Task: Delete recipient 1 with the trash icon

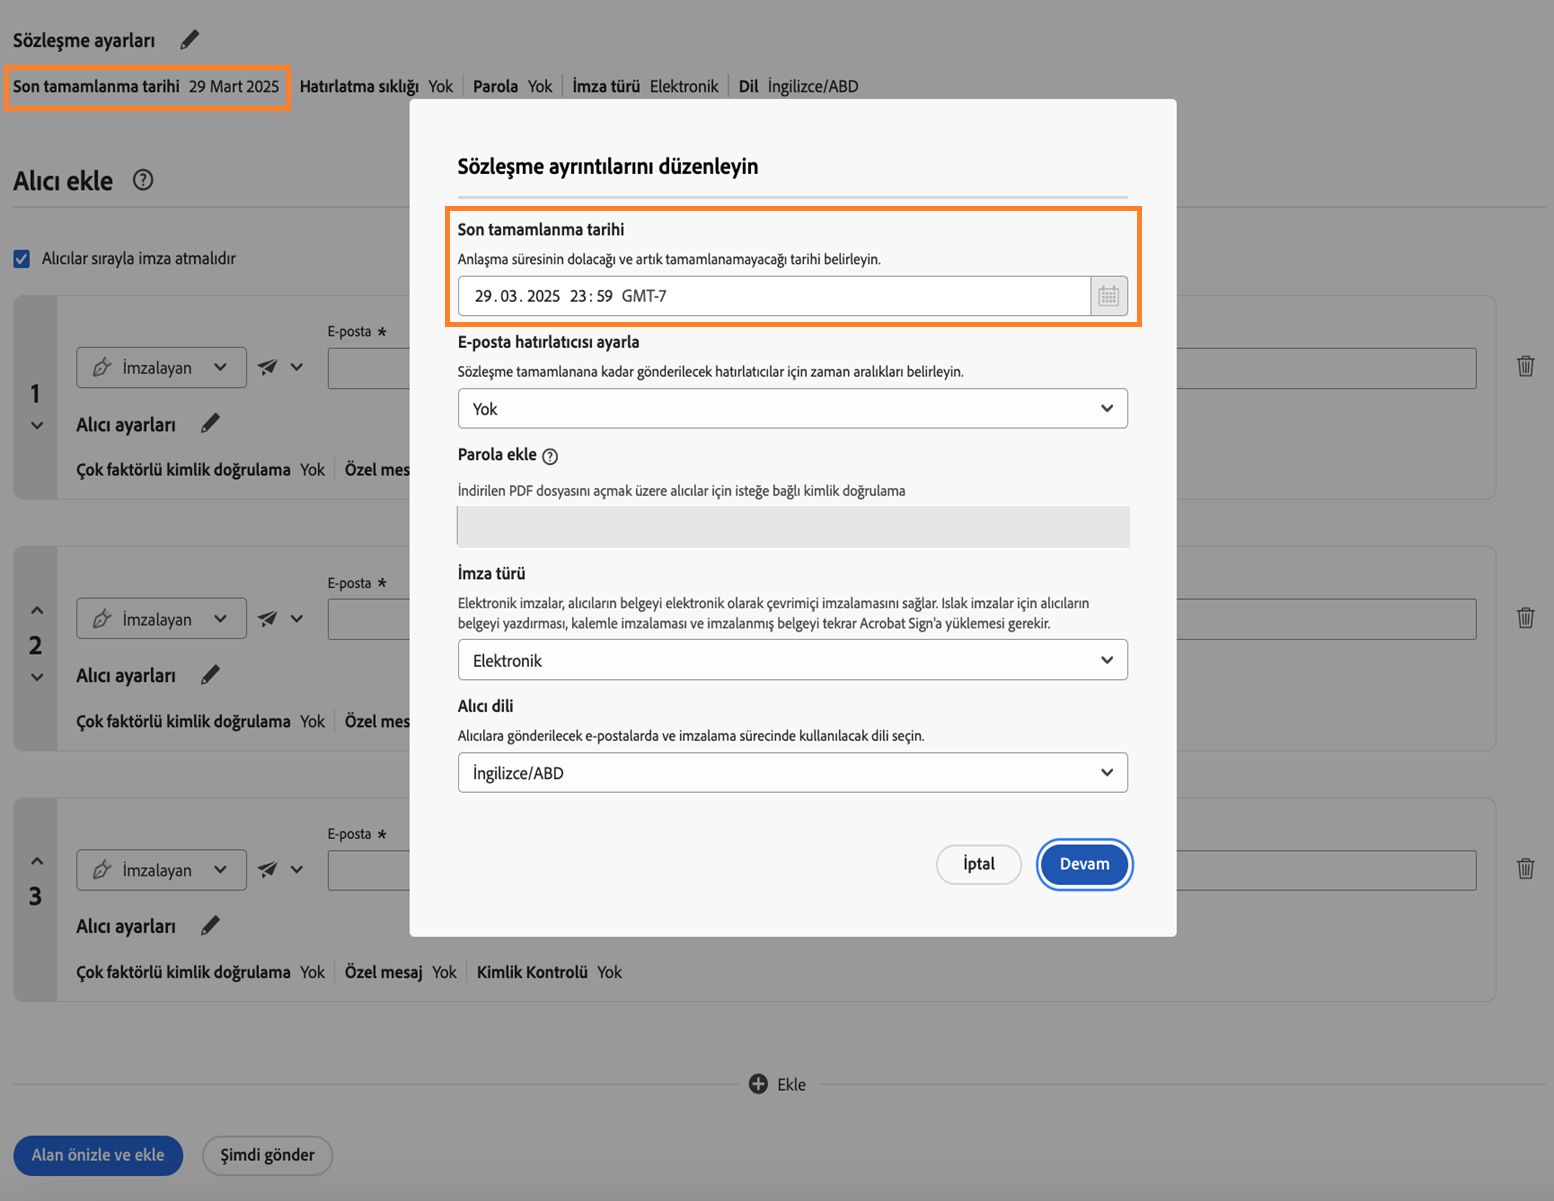Action: 1525,366
